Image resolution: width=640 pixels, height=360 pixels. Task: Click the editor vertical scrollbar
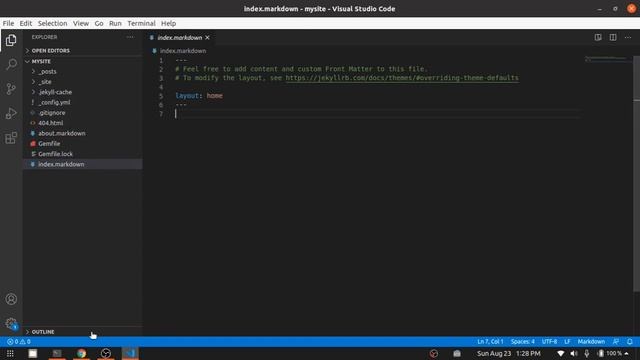(x=636, y=174)
